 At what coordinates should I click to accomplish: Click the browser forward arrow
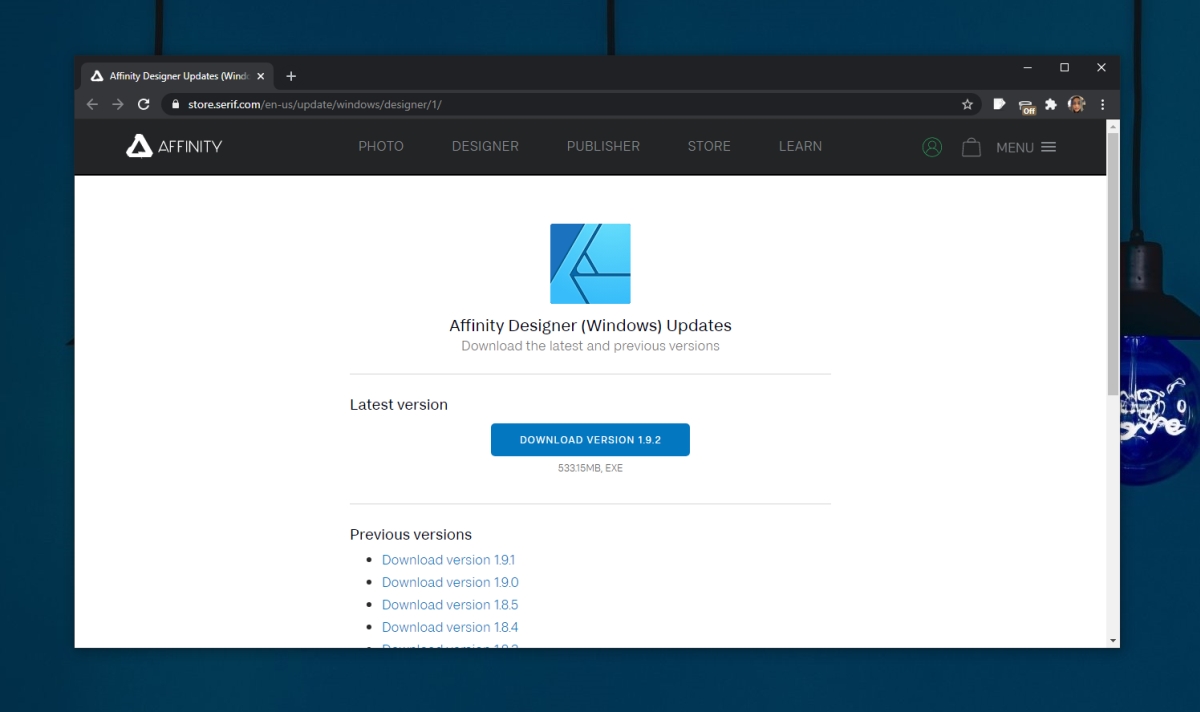click(x=118, y=104)
